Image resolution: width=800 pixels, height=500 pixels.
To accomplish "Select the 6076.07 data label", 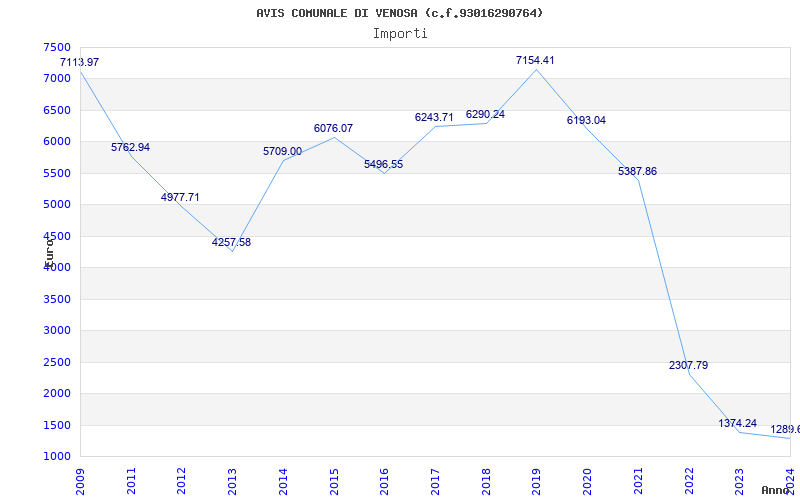I will [333, 129].
